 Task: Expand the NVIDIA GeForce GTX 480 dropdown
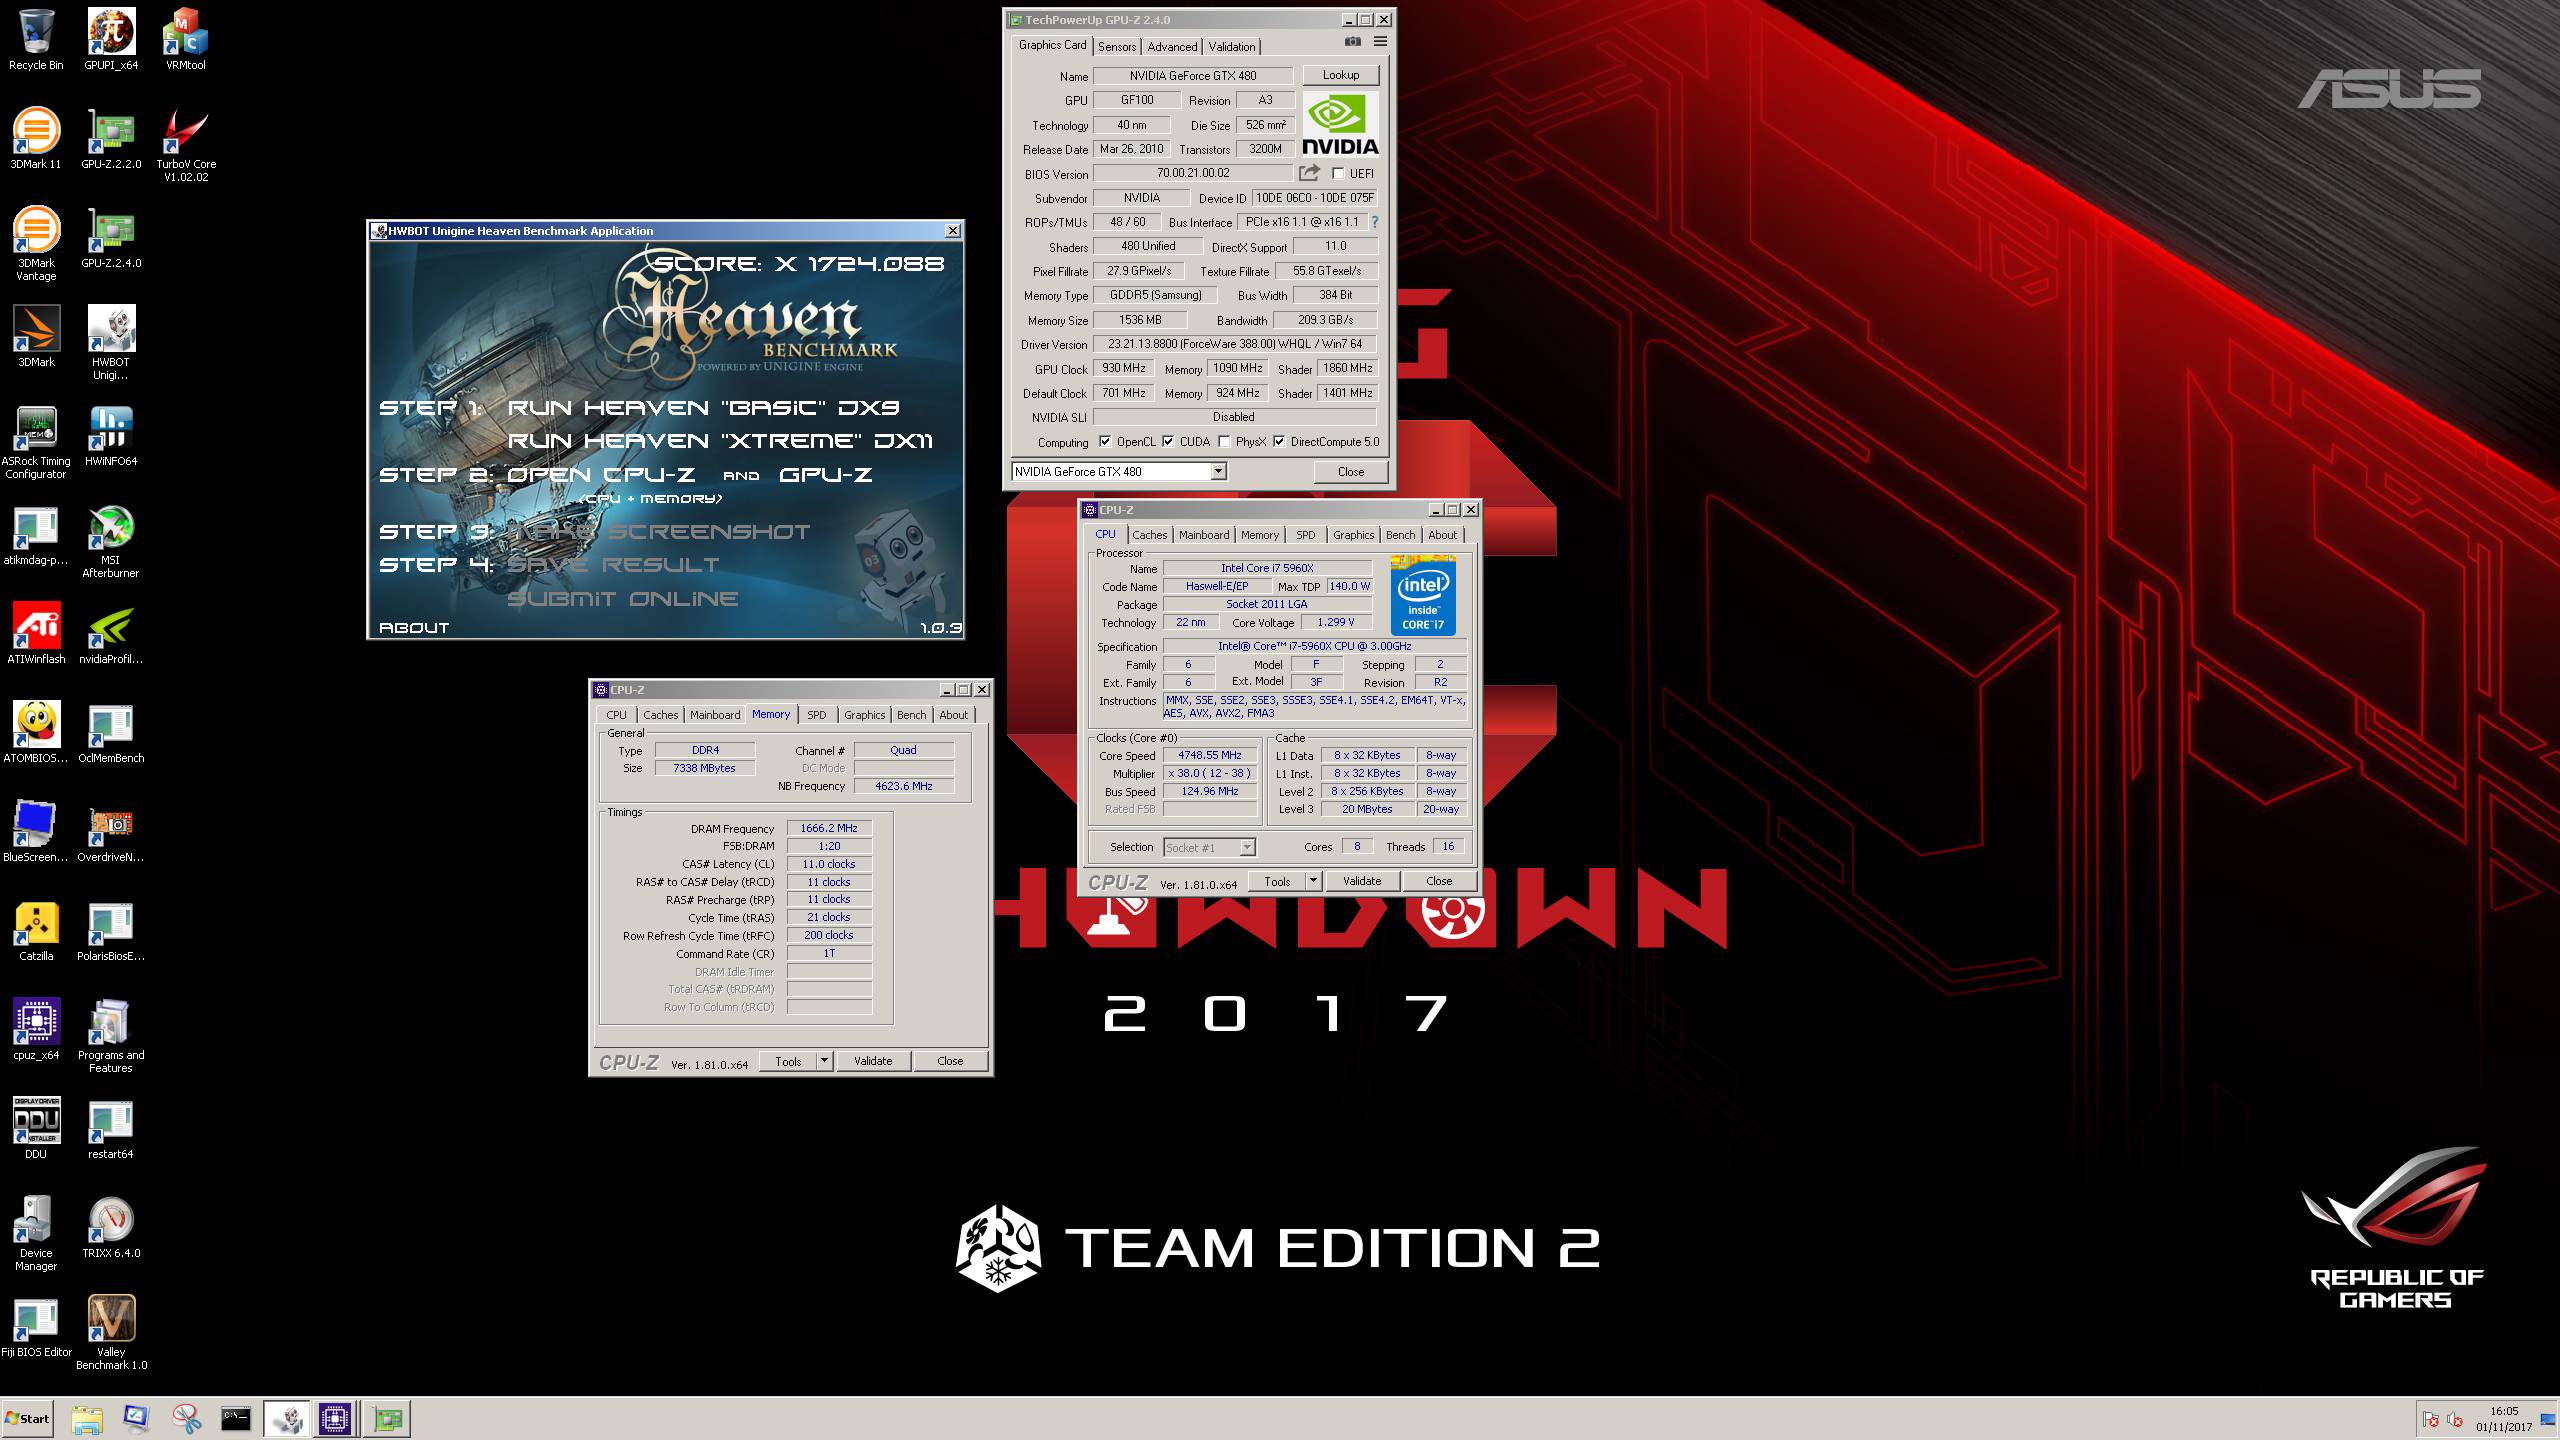click(1218, 471)
